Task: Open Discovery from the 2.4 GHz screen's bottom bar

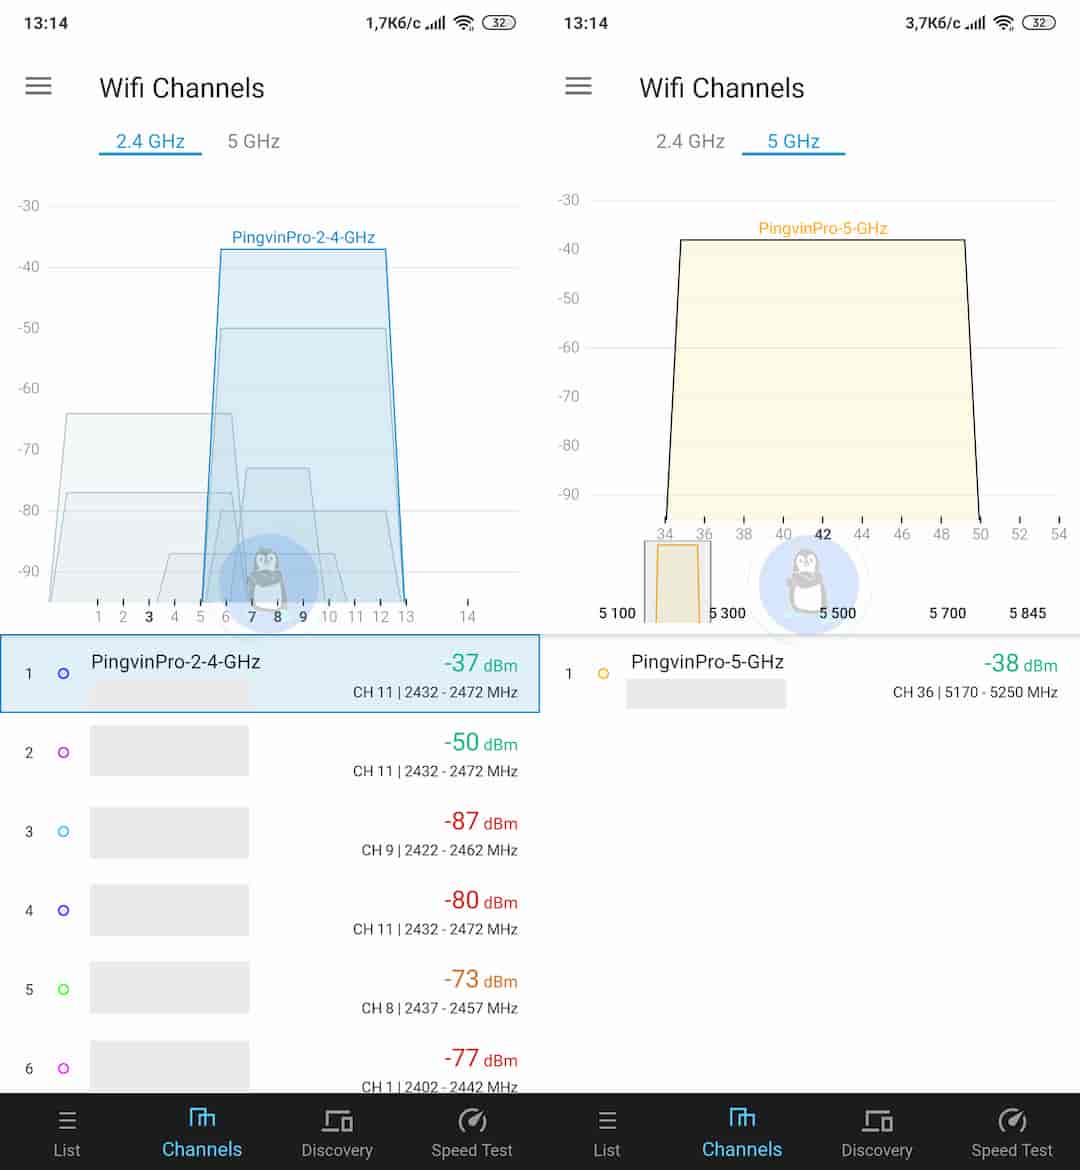Action: point(337,1133)
